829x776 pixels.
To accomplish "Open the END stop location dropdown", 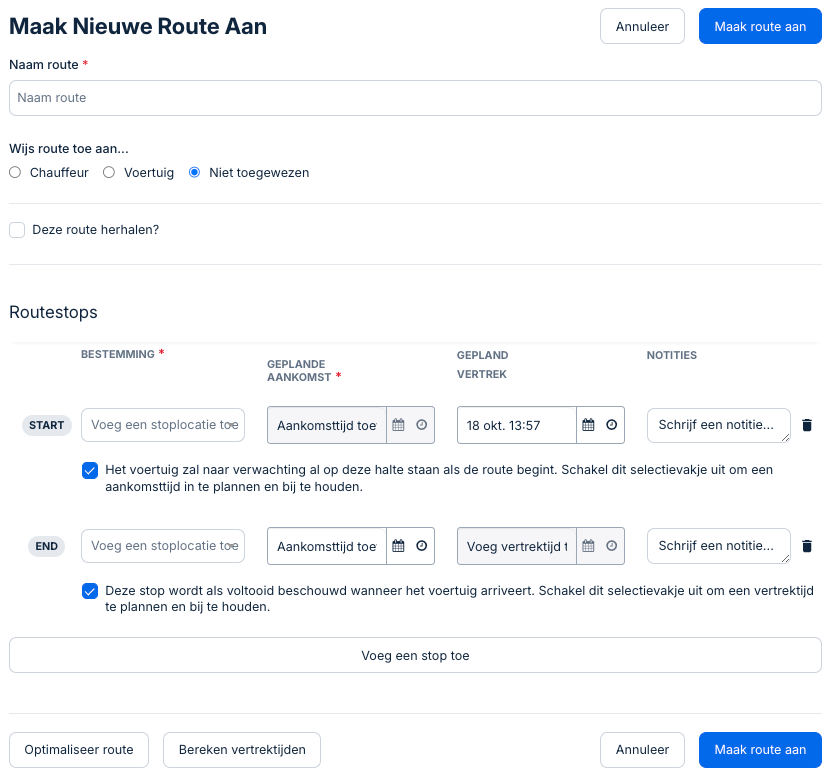I will tap(163, 546).
